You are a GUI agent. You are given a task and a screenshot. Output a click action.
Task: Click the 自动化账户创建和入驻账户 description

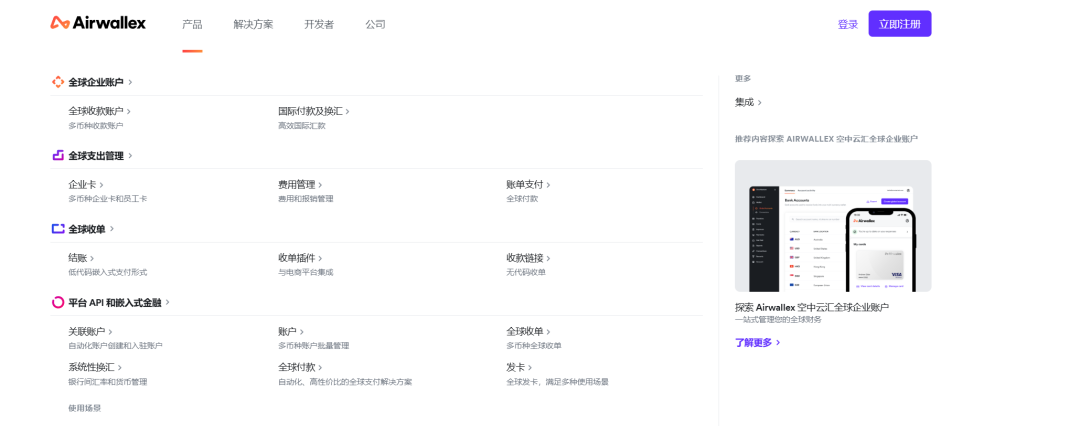[115, 345]
